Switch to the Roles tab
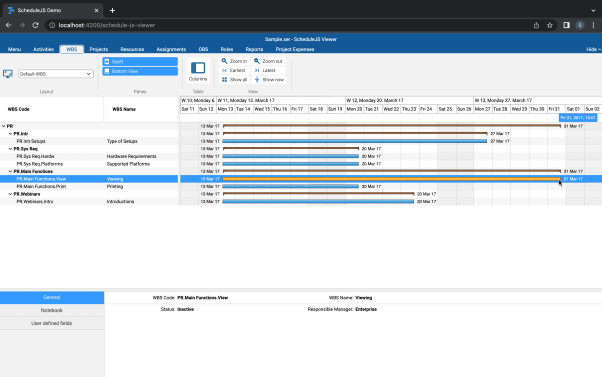 (x=227, y=49)
